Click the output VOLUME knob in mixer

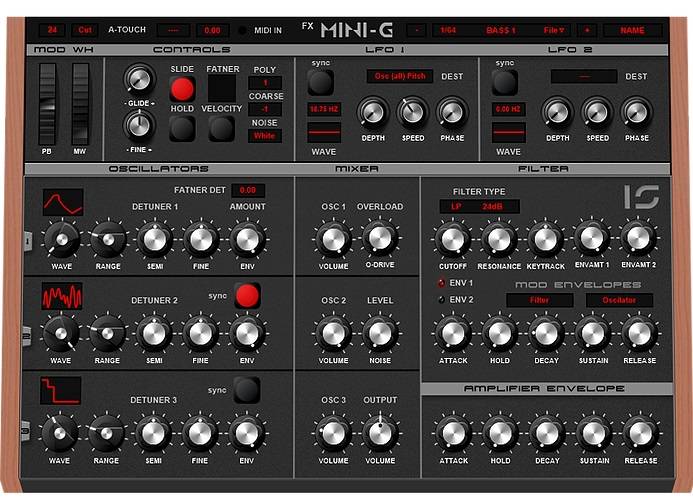point(380,432)
